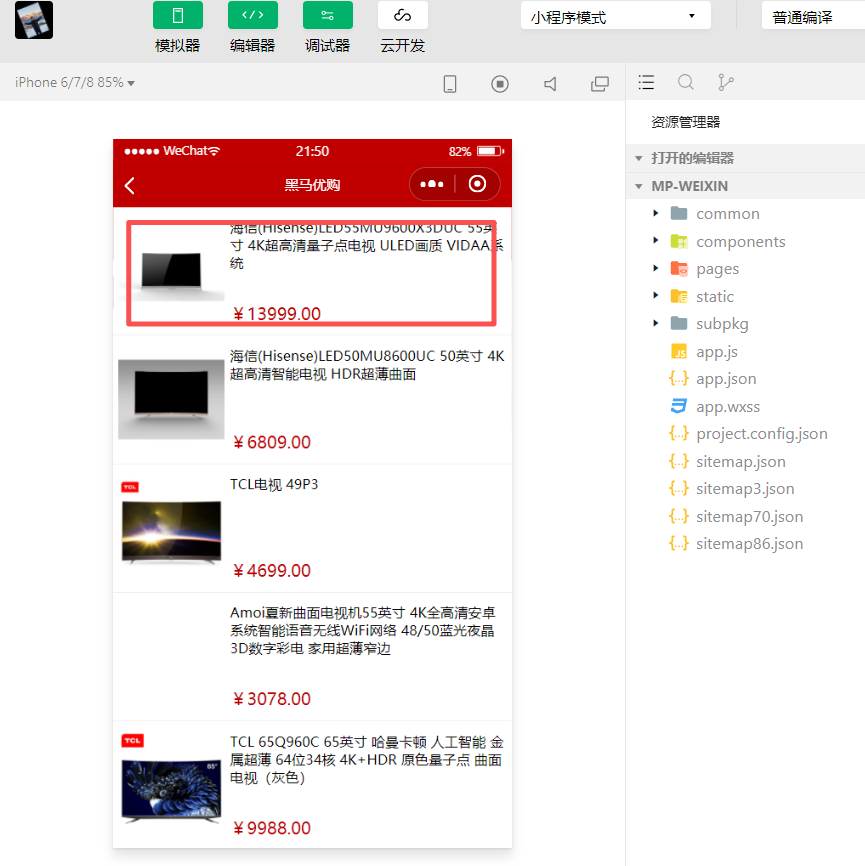Image resolution: width=865 pixels, height=866 pixels.
Task: Toggle the simulator panel button
Action: [x=177, y=15]
